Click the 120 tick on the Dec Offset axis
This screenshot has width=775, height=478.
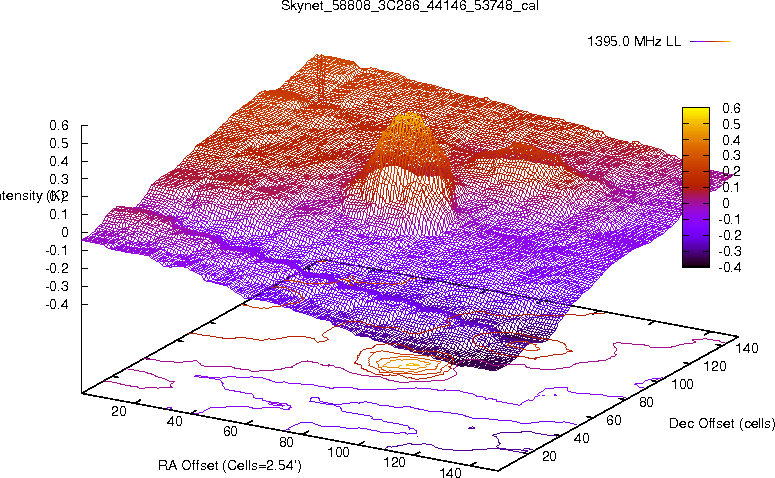point(714,366)
